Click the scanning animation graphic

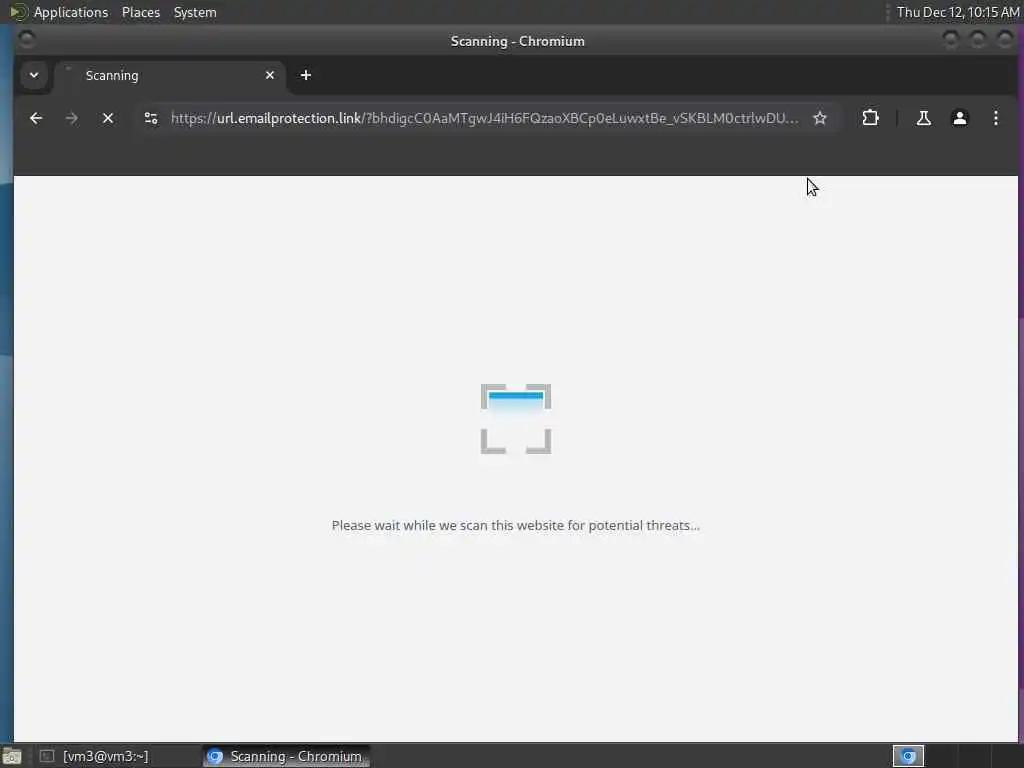(516, 419)
